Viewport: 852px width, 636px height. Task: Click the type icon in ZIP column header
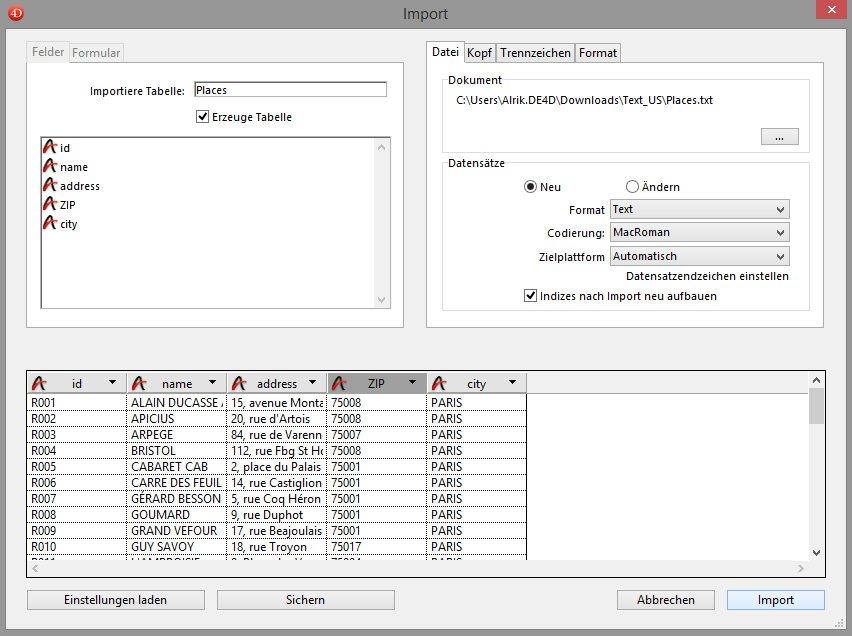pos(339,383)
